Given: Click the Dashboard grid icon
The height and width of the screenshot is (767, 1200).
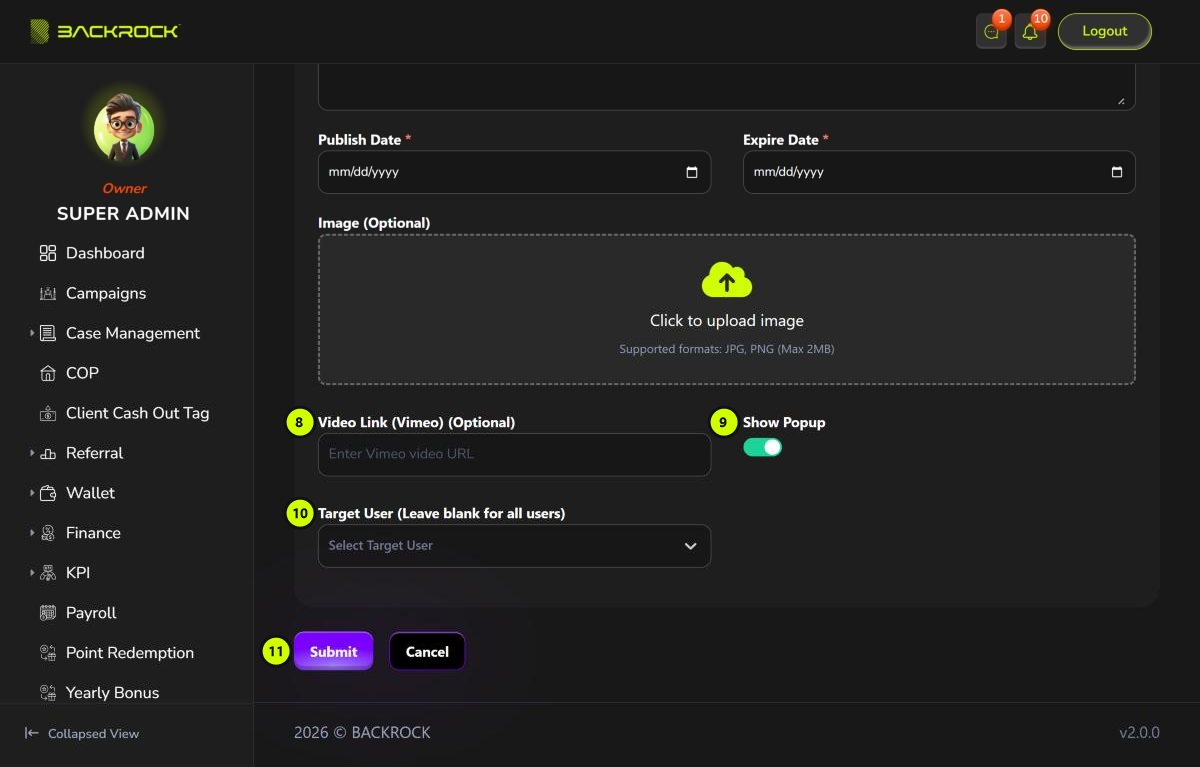Looking at the screenshot, I should point(48,253).
